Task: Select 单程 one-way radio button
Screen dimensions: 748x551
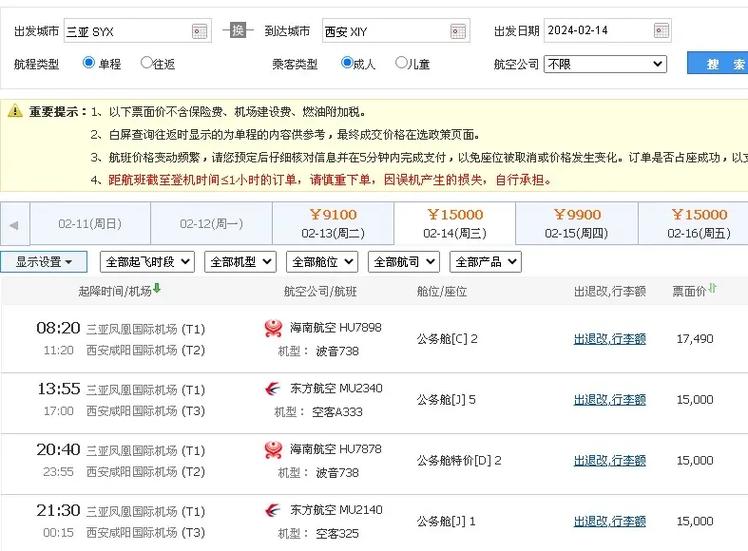Action: (x=89, y=63)
